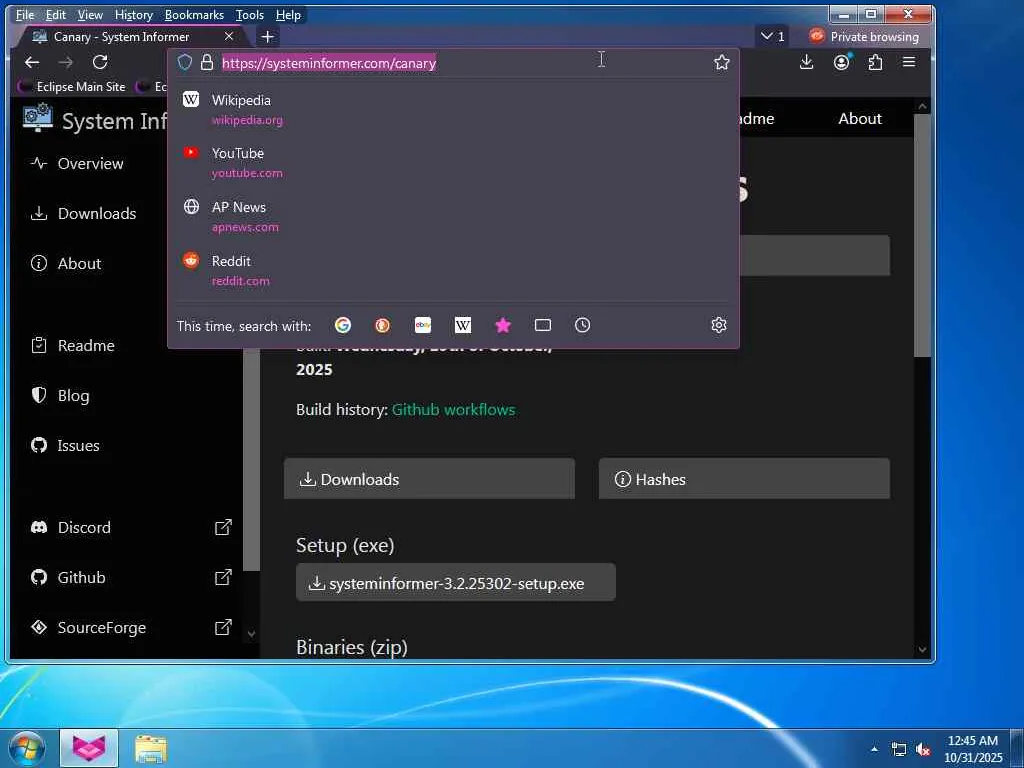Open Downloads in the site sidebar
Image resolution: width=1024 pixels, height=768 pixels.
coord(83,214)
